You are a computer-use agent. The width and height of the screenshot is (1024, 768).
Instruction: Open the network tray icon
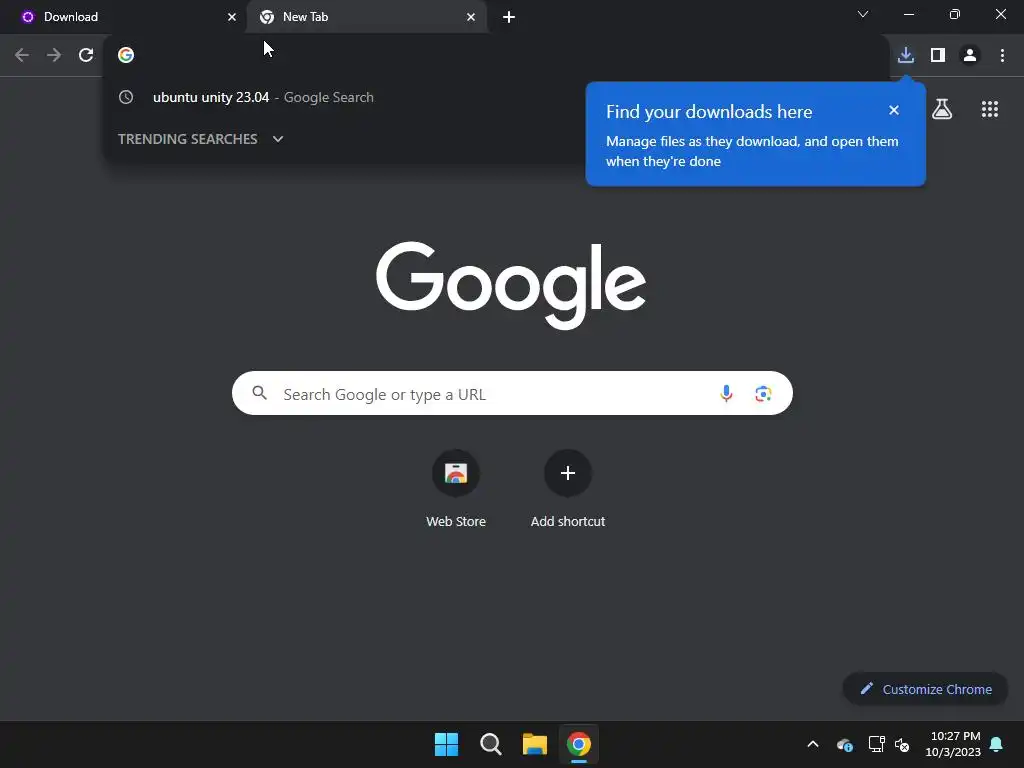pos(876,744)
